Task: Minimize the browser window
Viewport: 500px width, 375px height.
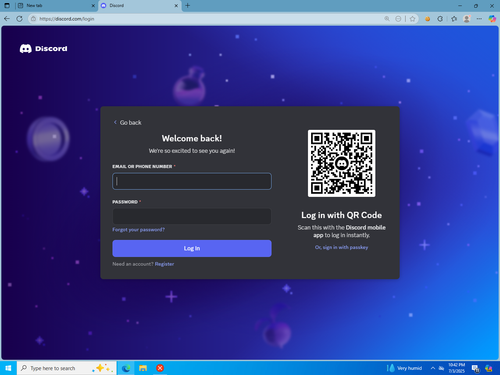Action: [x=460, y=6]
